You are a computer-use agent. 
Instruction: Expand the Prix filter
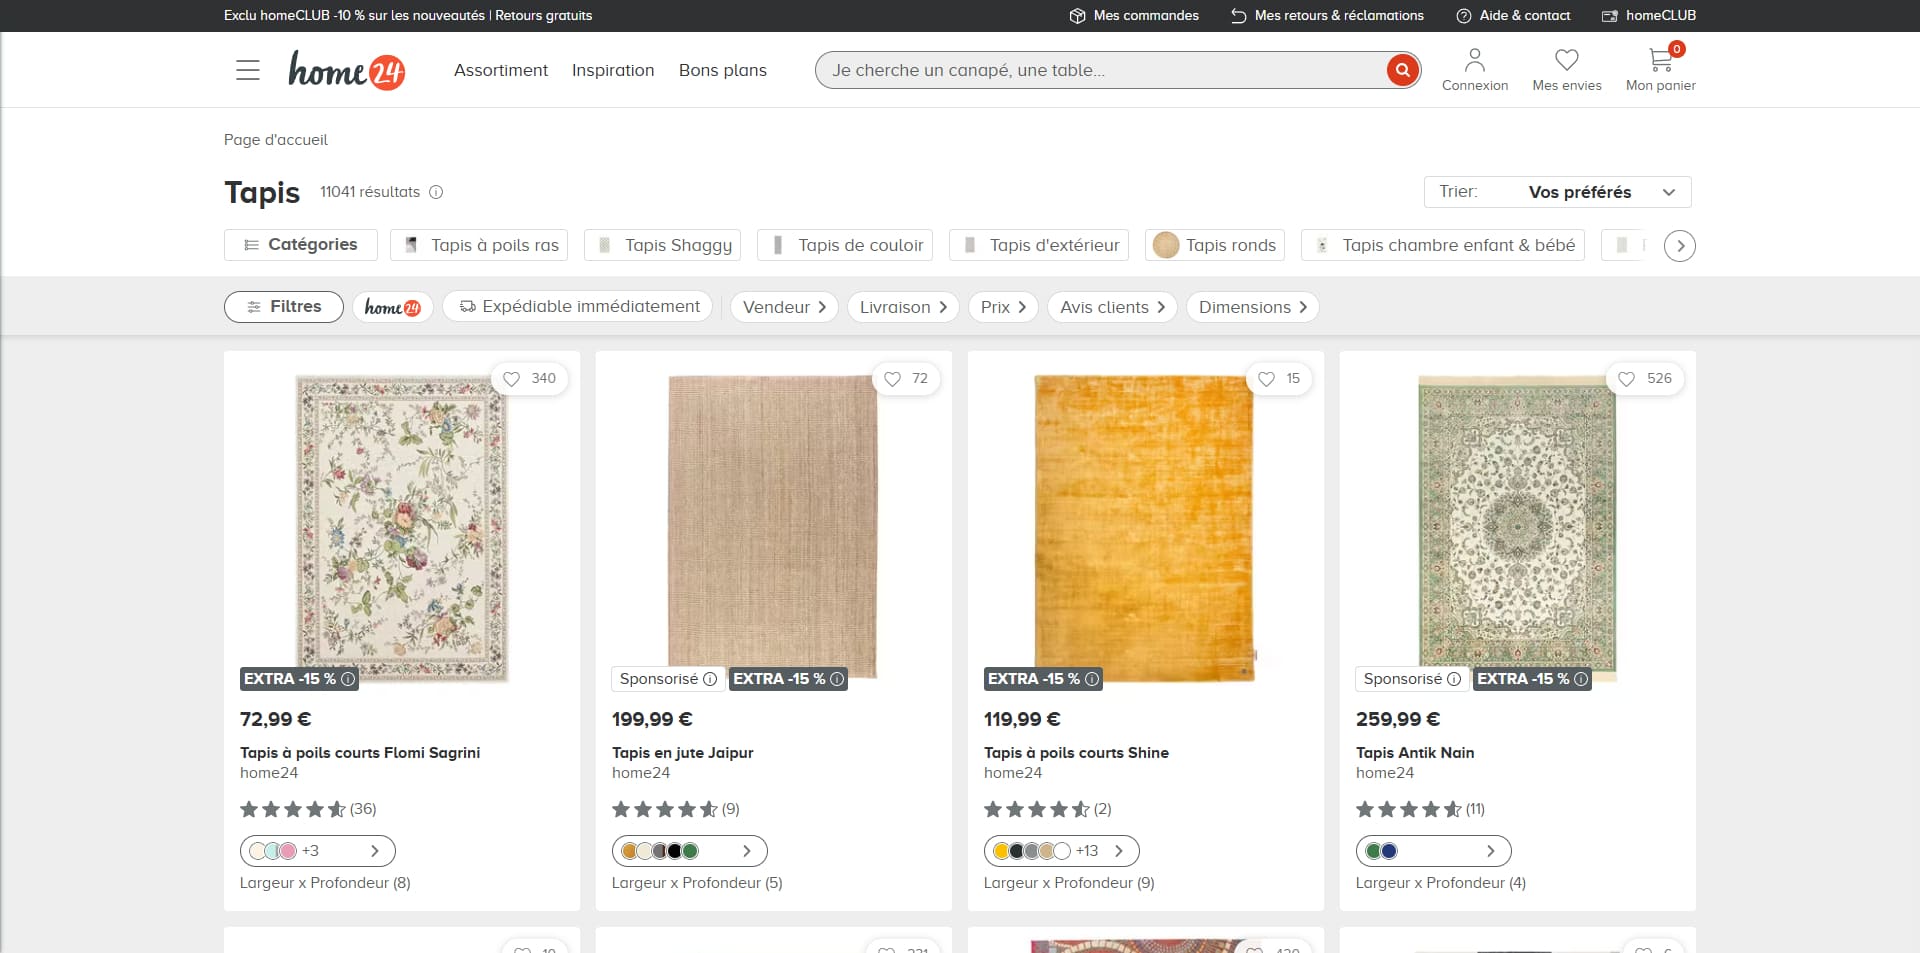(x=1003, y=307)
